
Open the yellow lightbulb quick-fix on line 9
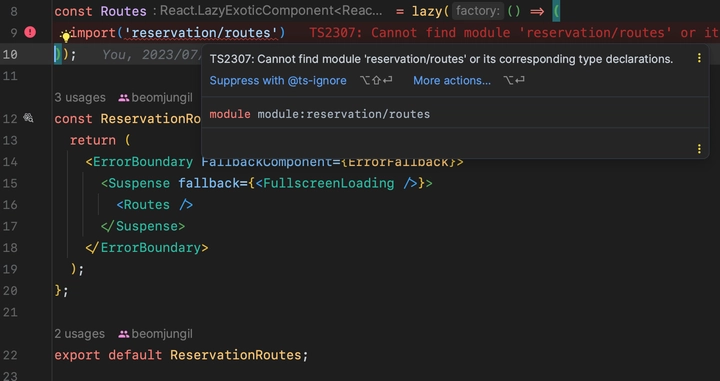(x=66, y=37)
